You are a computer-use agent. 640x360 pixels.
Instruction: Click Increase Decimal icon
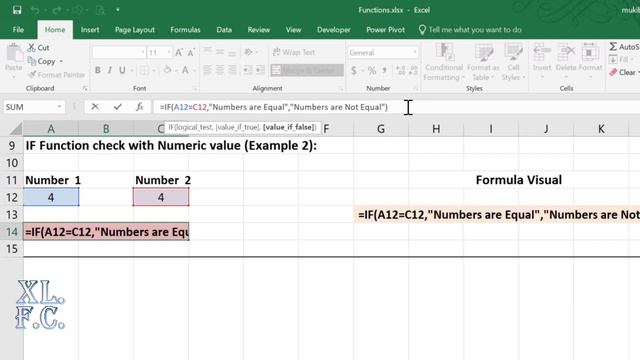[400, 70]
